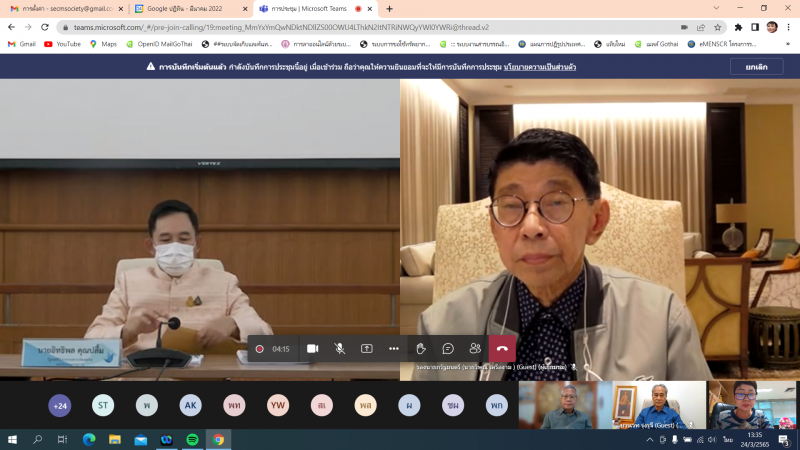This screenshot has height=450, width=800.
Task: Open the Chrome side panel icon
Action: [755, 27]
